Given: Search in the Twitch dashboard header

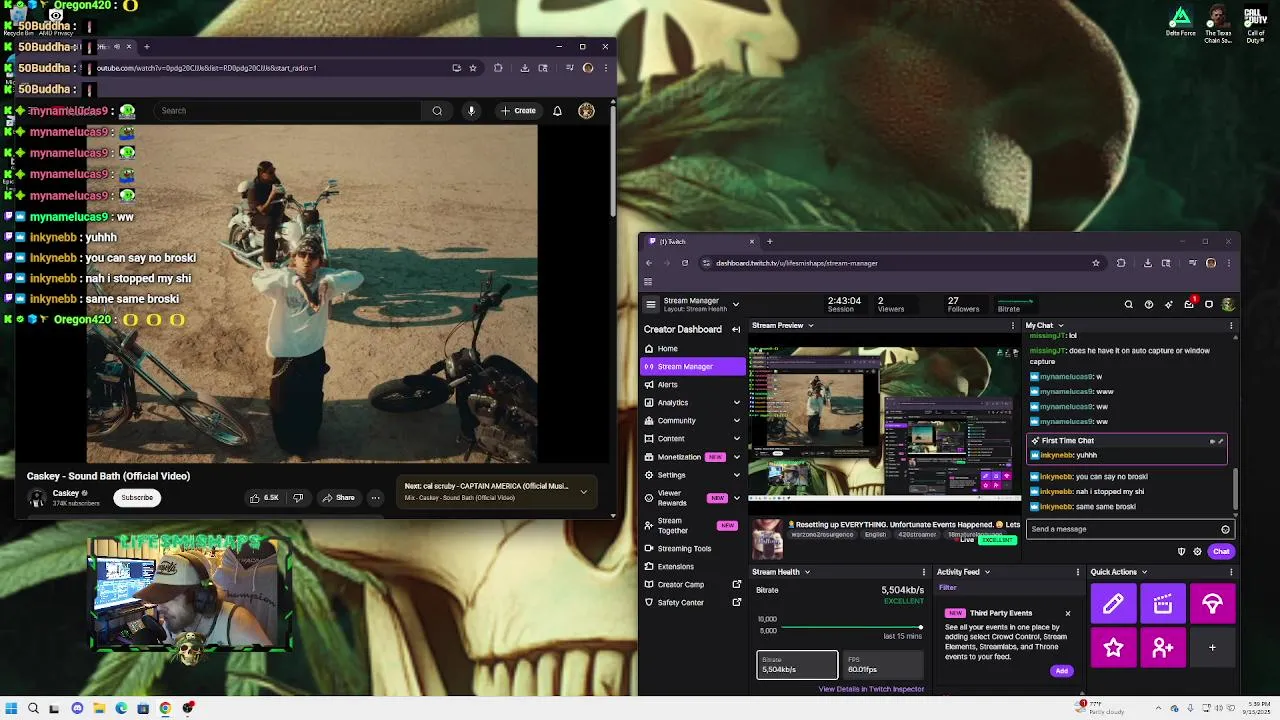Looking at the screenshot, I should coord(1129,304).
